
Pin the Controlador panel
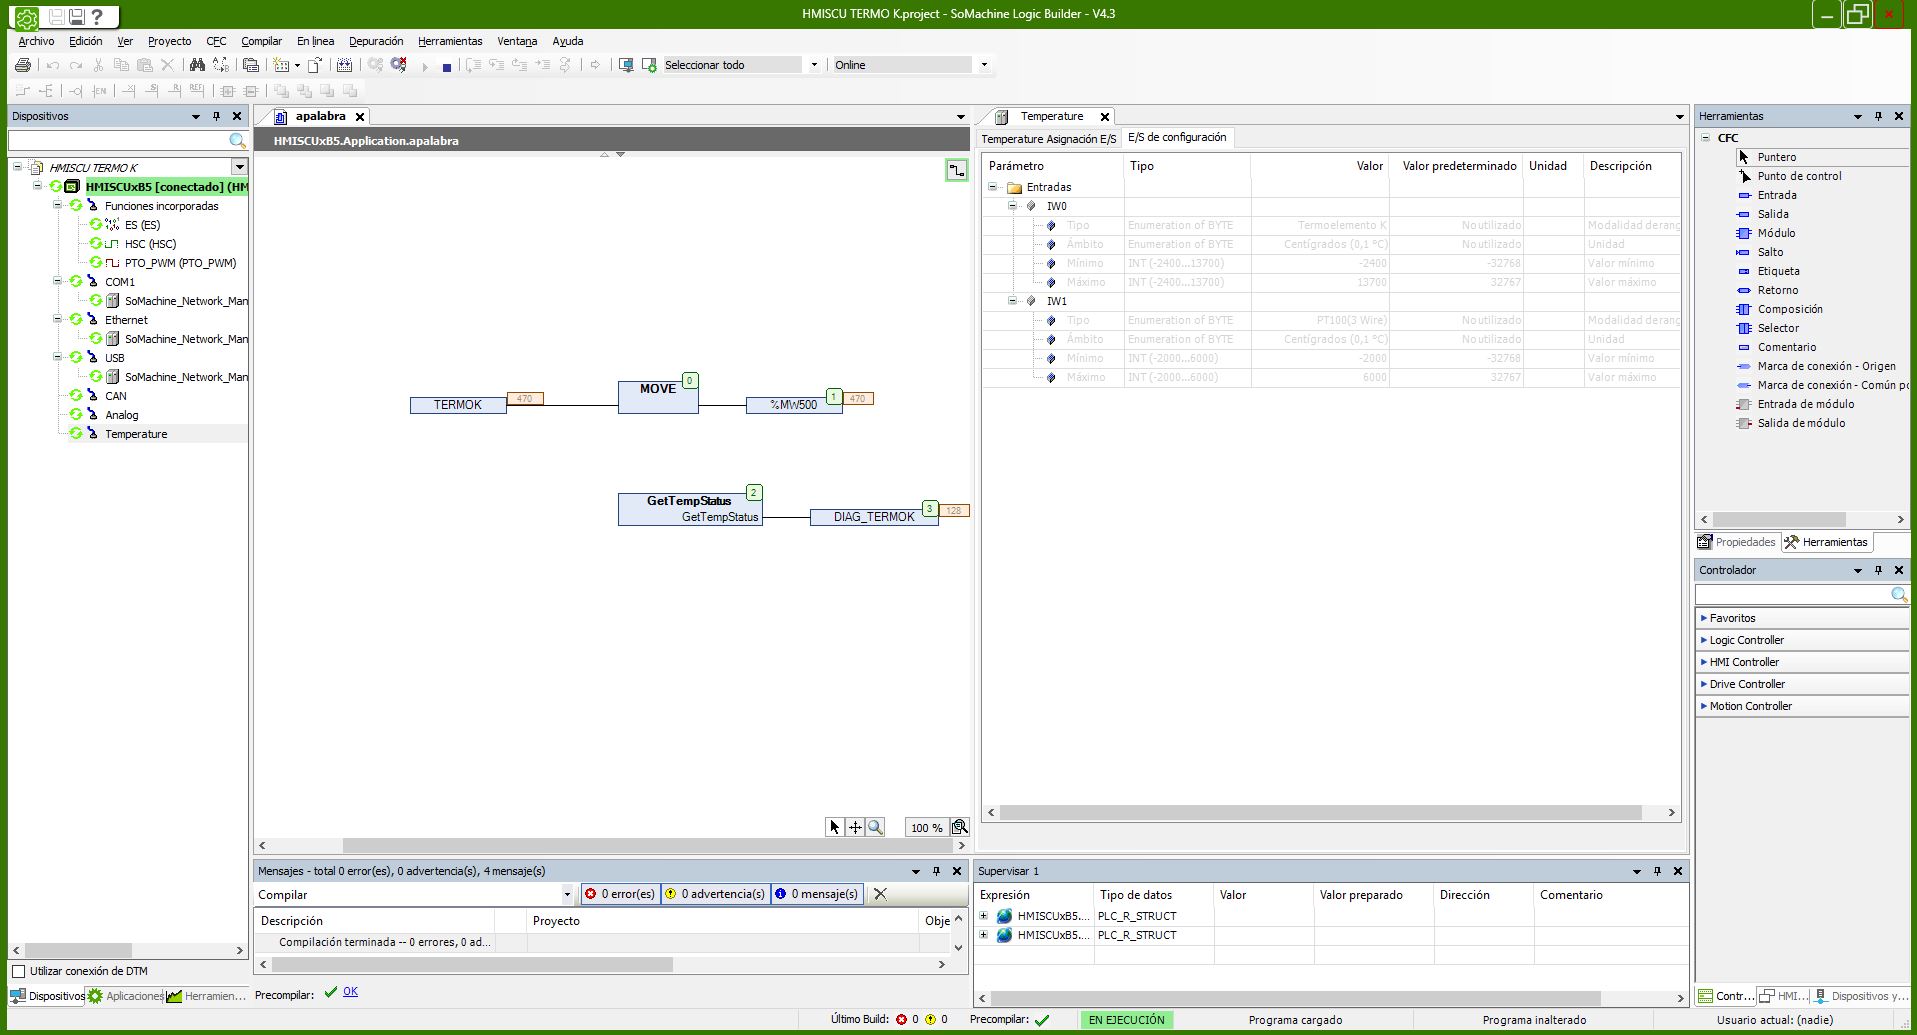[1878, 570]
